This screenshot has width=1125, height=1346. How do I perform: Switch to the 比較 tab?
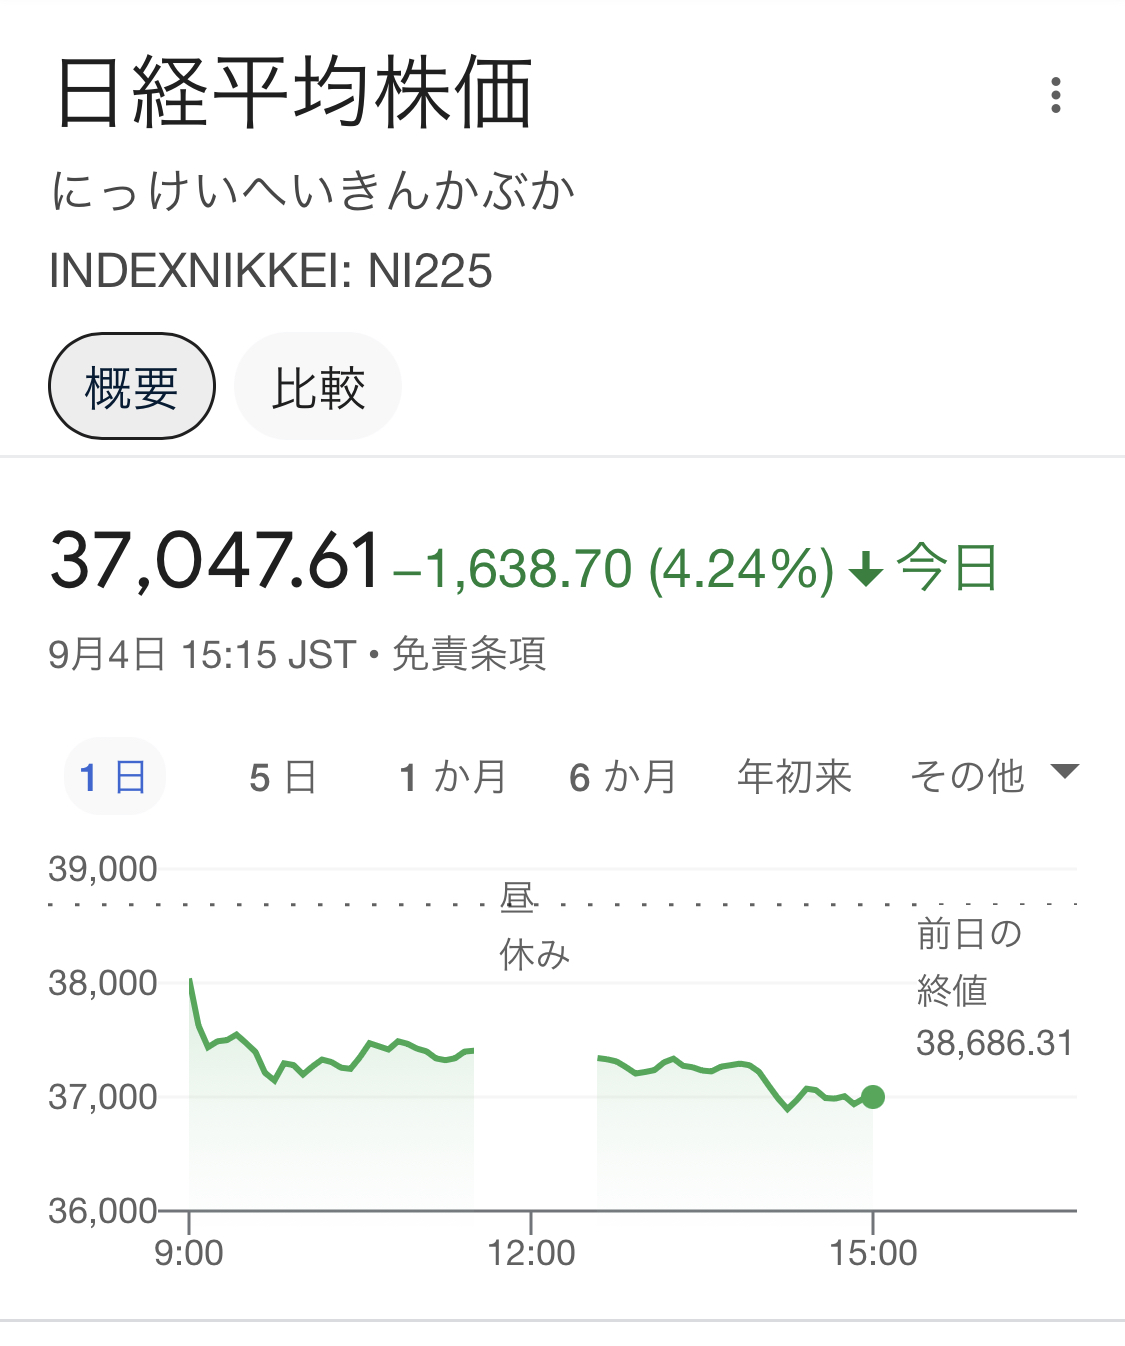pos(318,387)
